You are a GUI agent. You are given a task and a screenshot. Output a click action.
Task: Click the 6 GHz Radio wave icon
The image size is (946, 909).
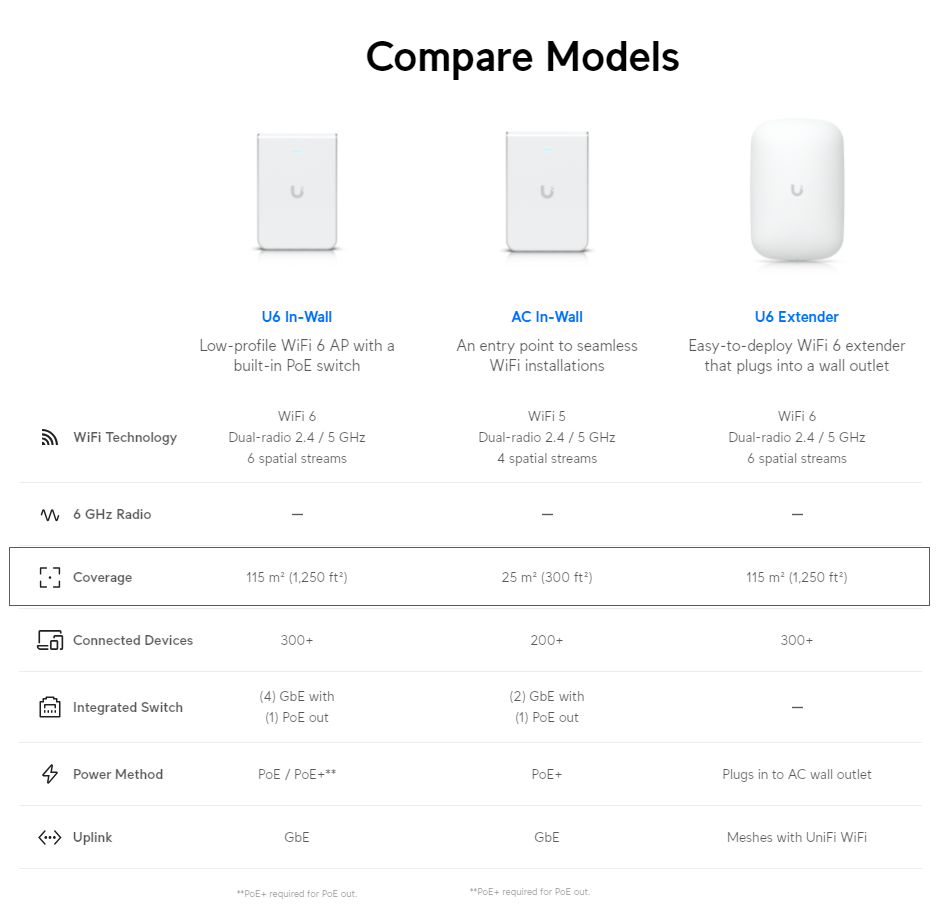tap(49, 515)
